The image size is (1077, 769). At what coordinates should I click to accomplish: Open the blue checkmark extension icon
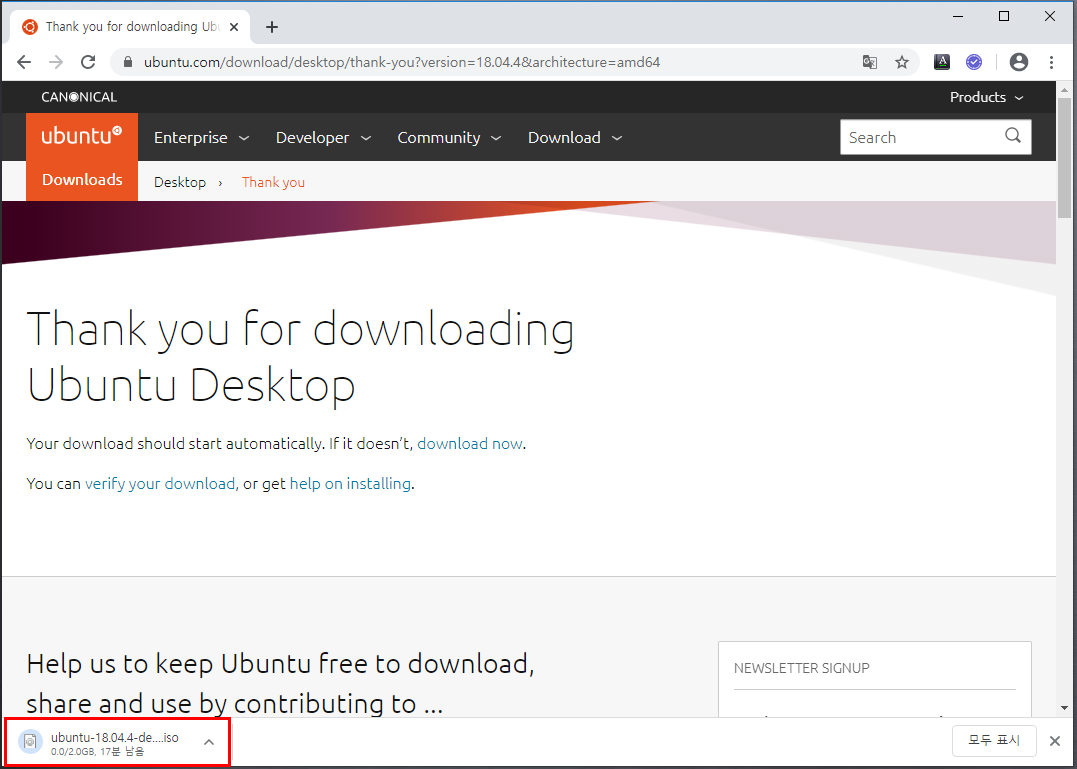(973, 62)
